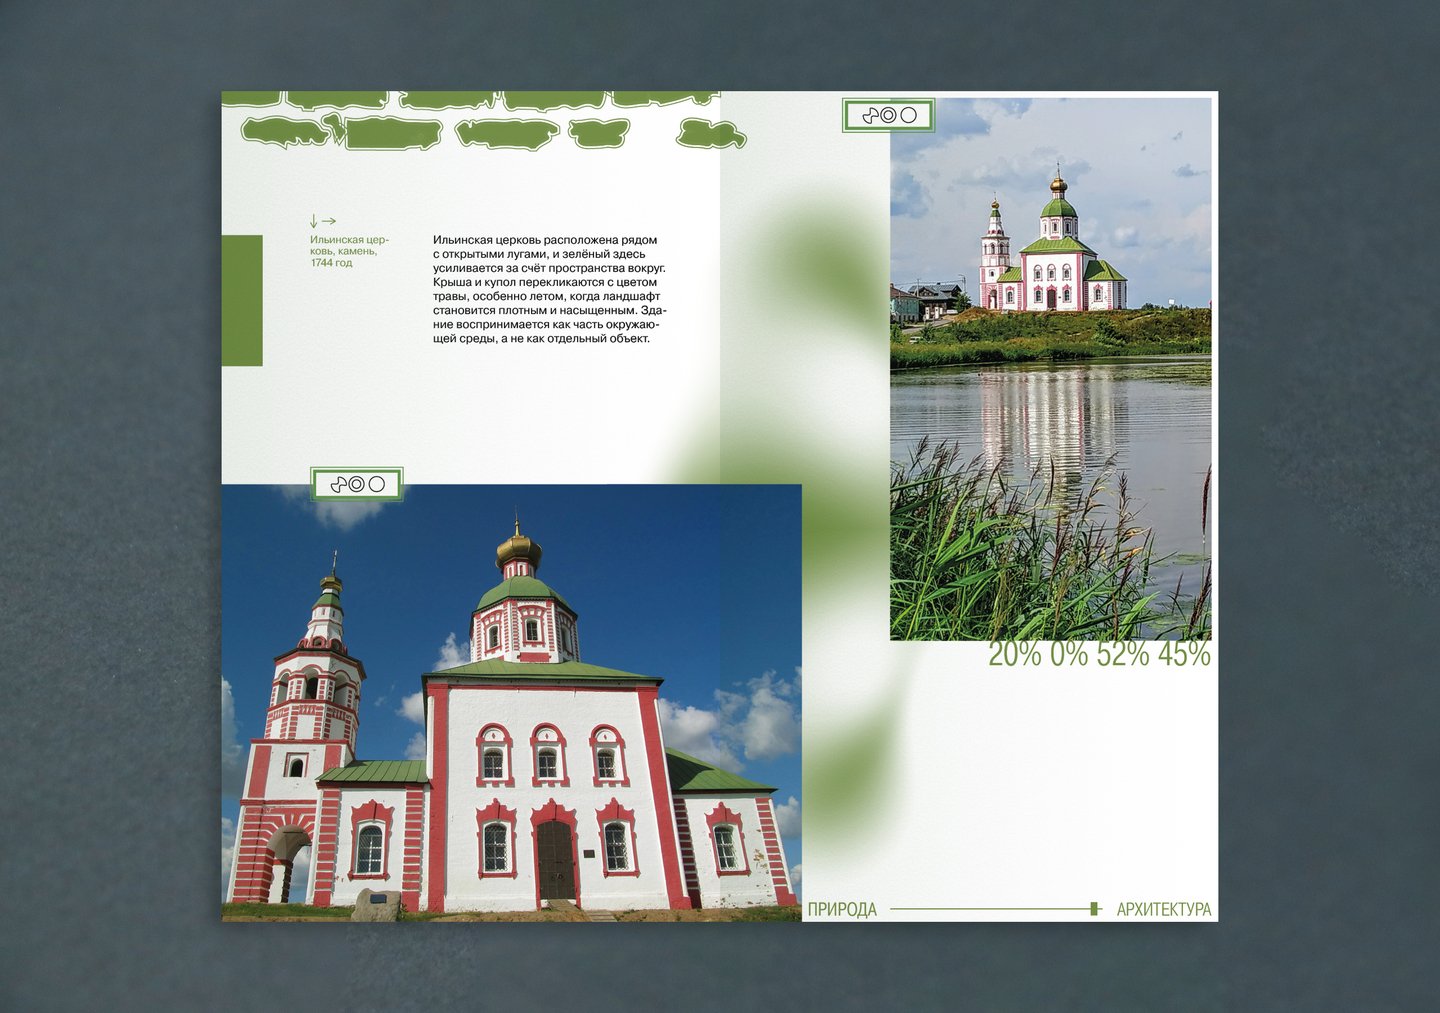Click the double-ring circle icon above river photo

point(888,116)
